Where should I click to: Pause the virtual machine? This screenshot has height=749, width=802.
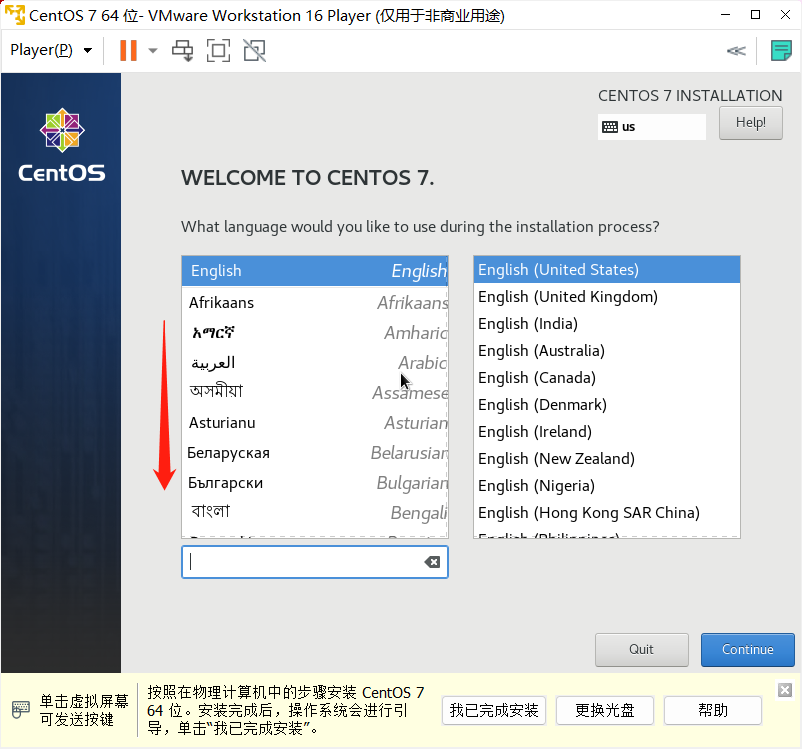[x=128, y=51]
